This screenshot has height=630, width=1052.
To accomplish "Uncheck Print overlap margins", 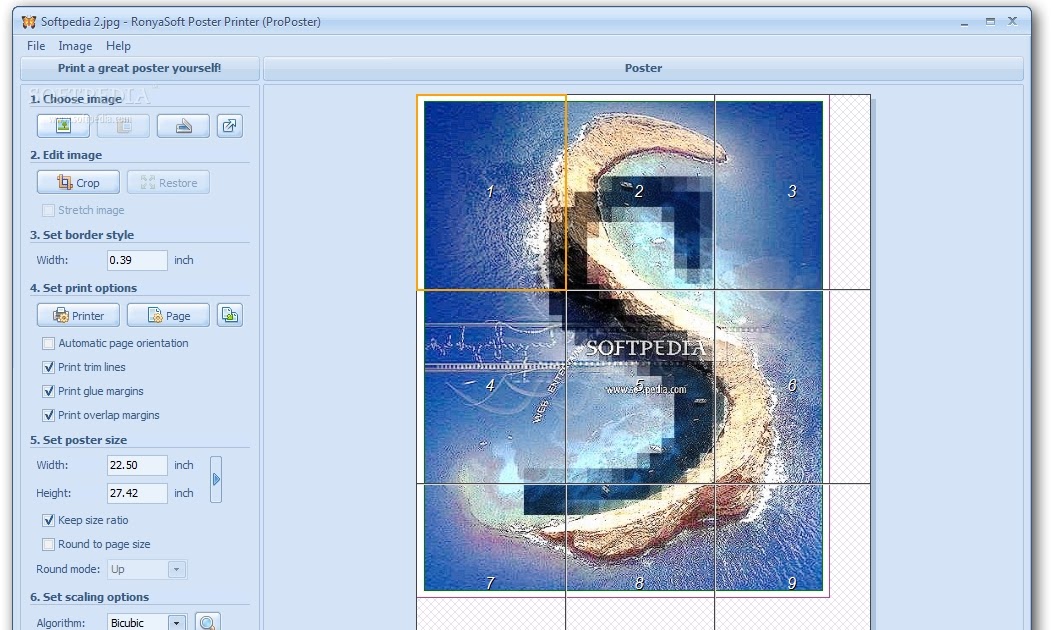I will click(48, 415).
